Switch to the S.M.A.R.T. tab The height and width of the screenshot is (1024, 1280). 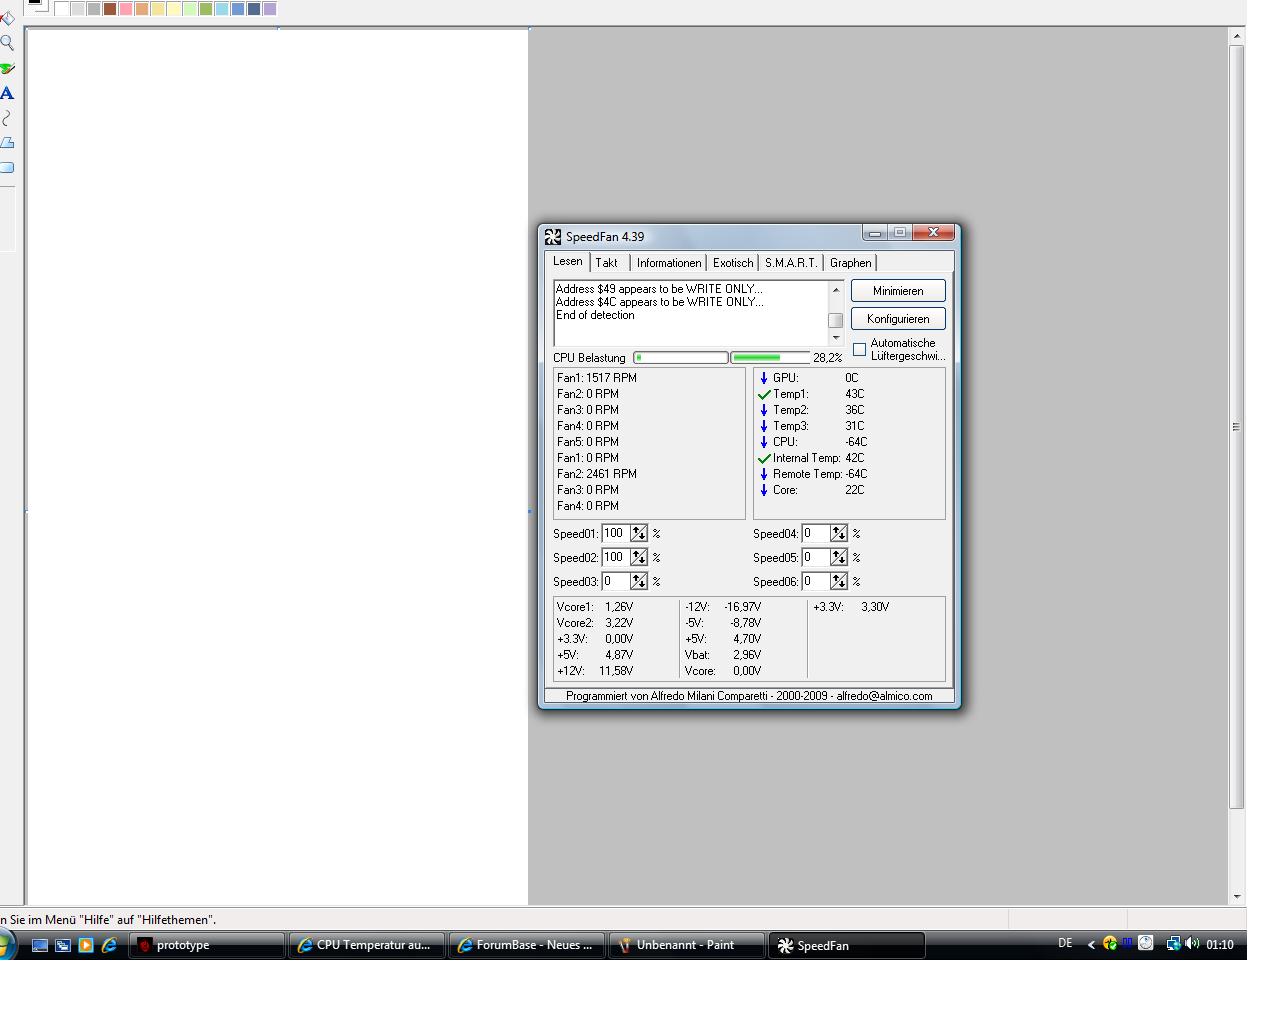[791, 263]
